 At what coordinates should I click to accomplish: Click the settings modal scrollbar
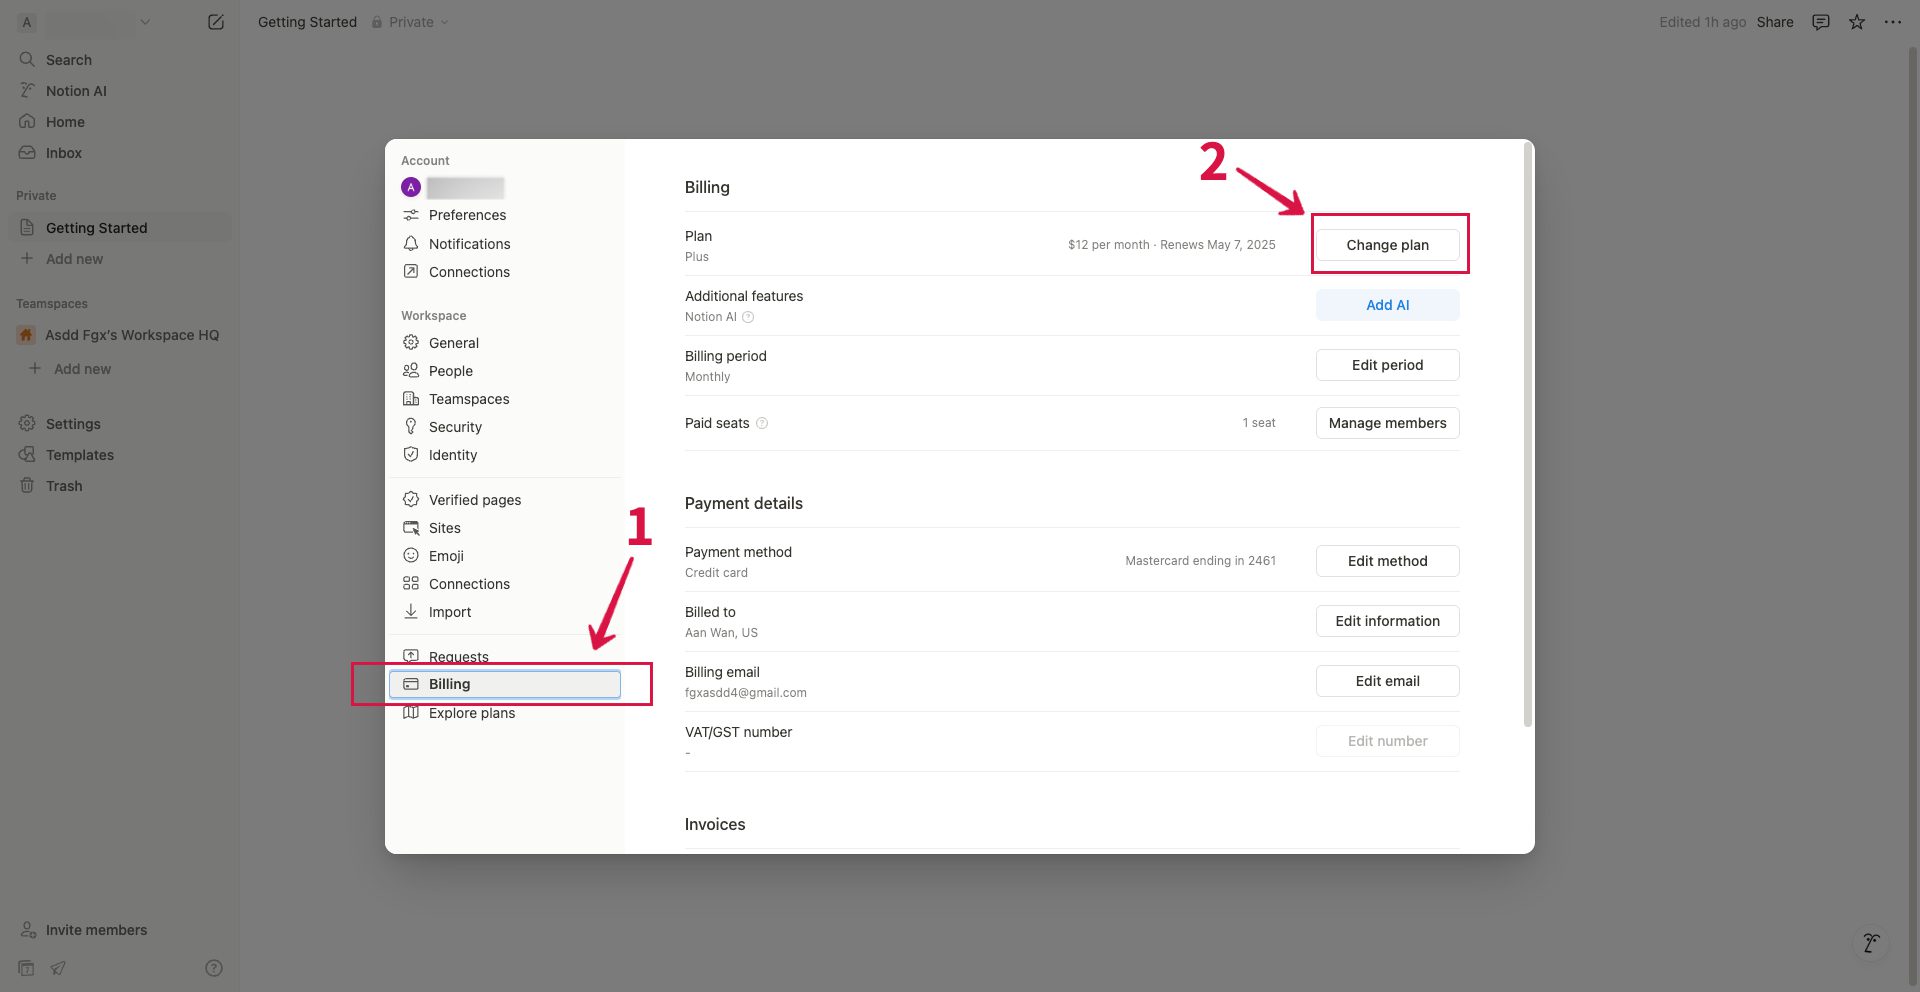(1527, 435)
